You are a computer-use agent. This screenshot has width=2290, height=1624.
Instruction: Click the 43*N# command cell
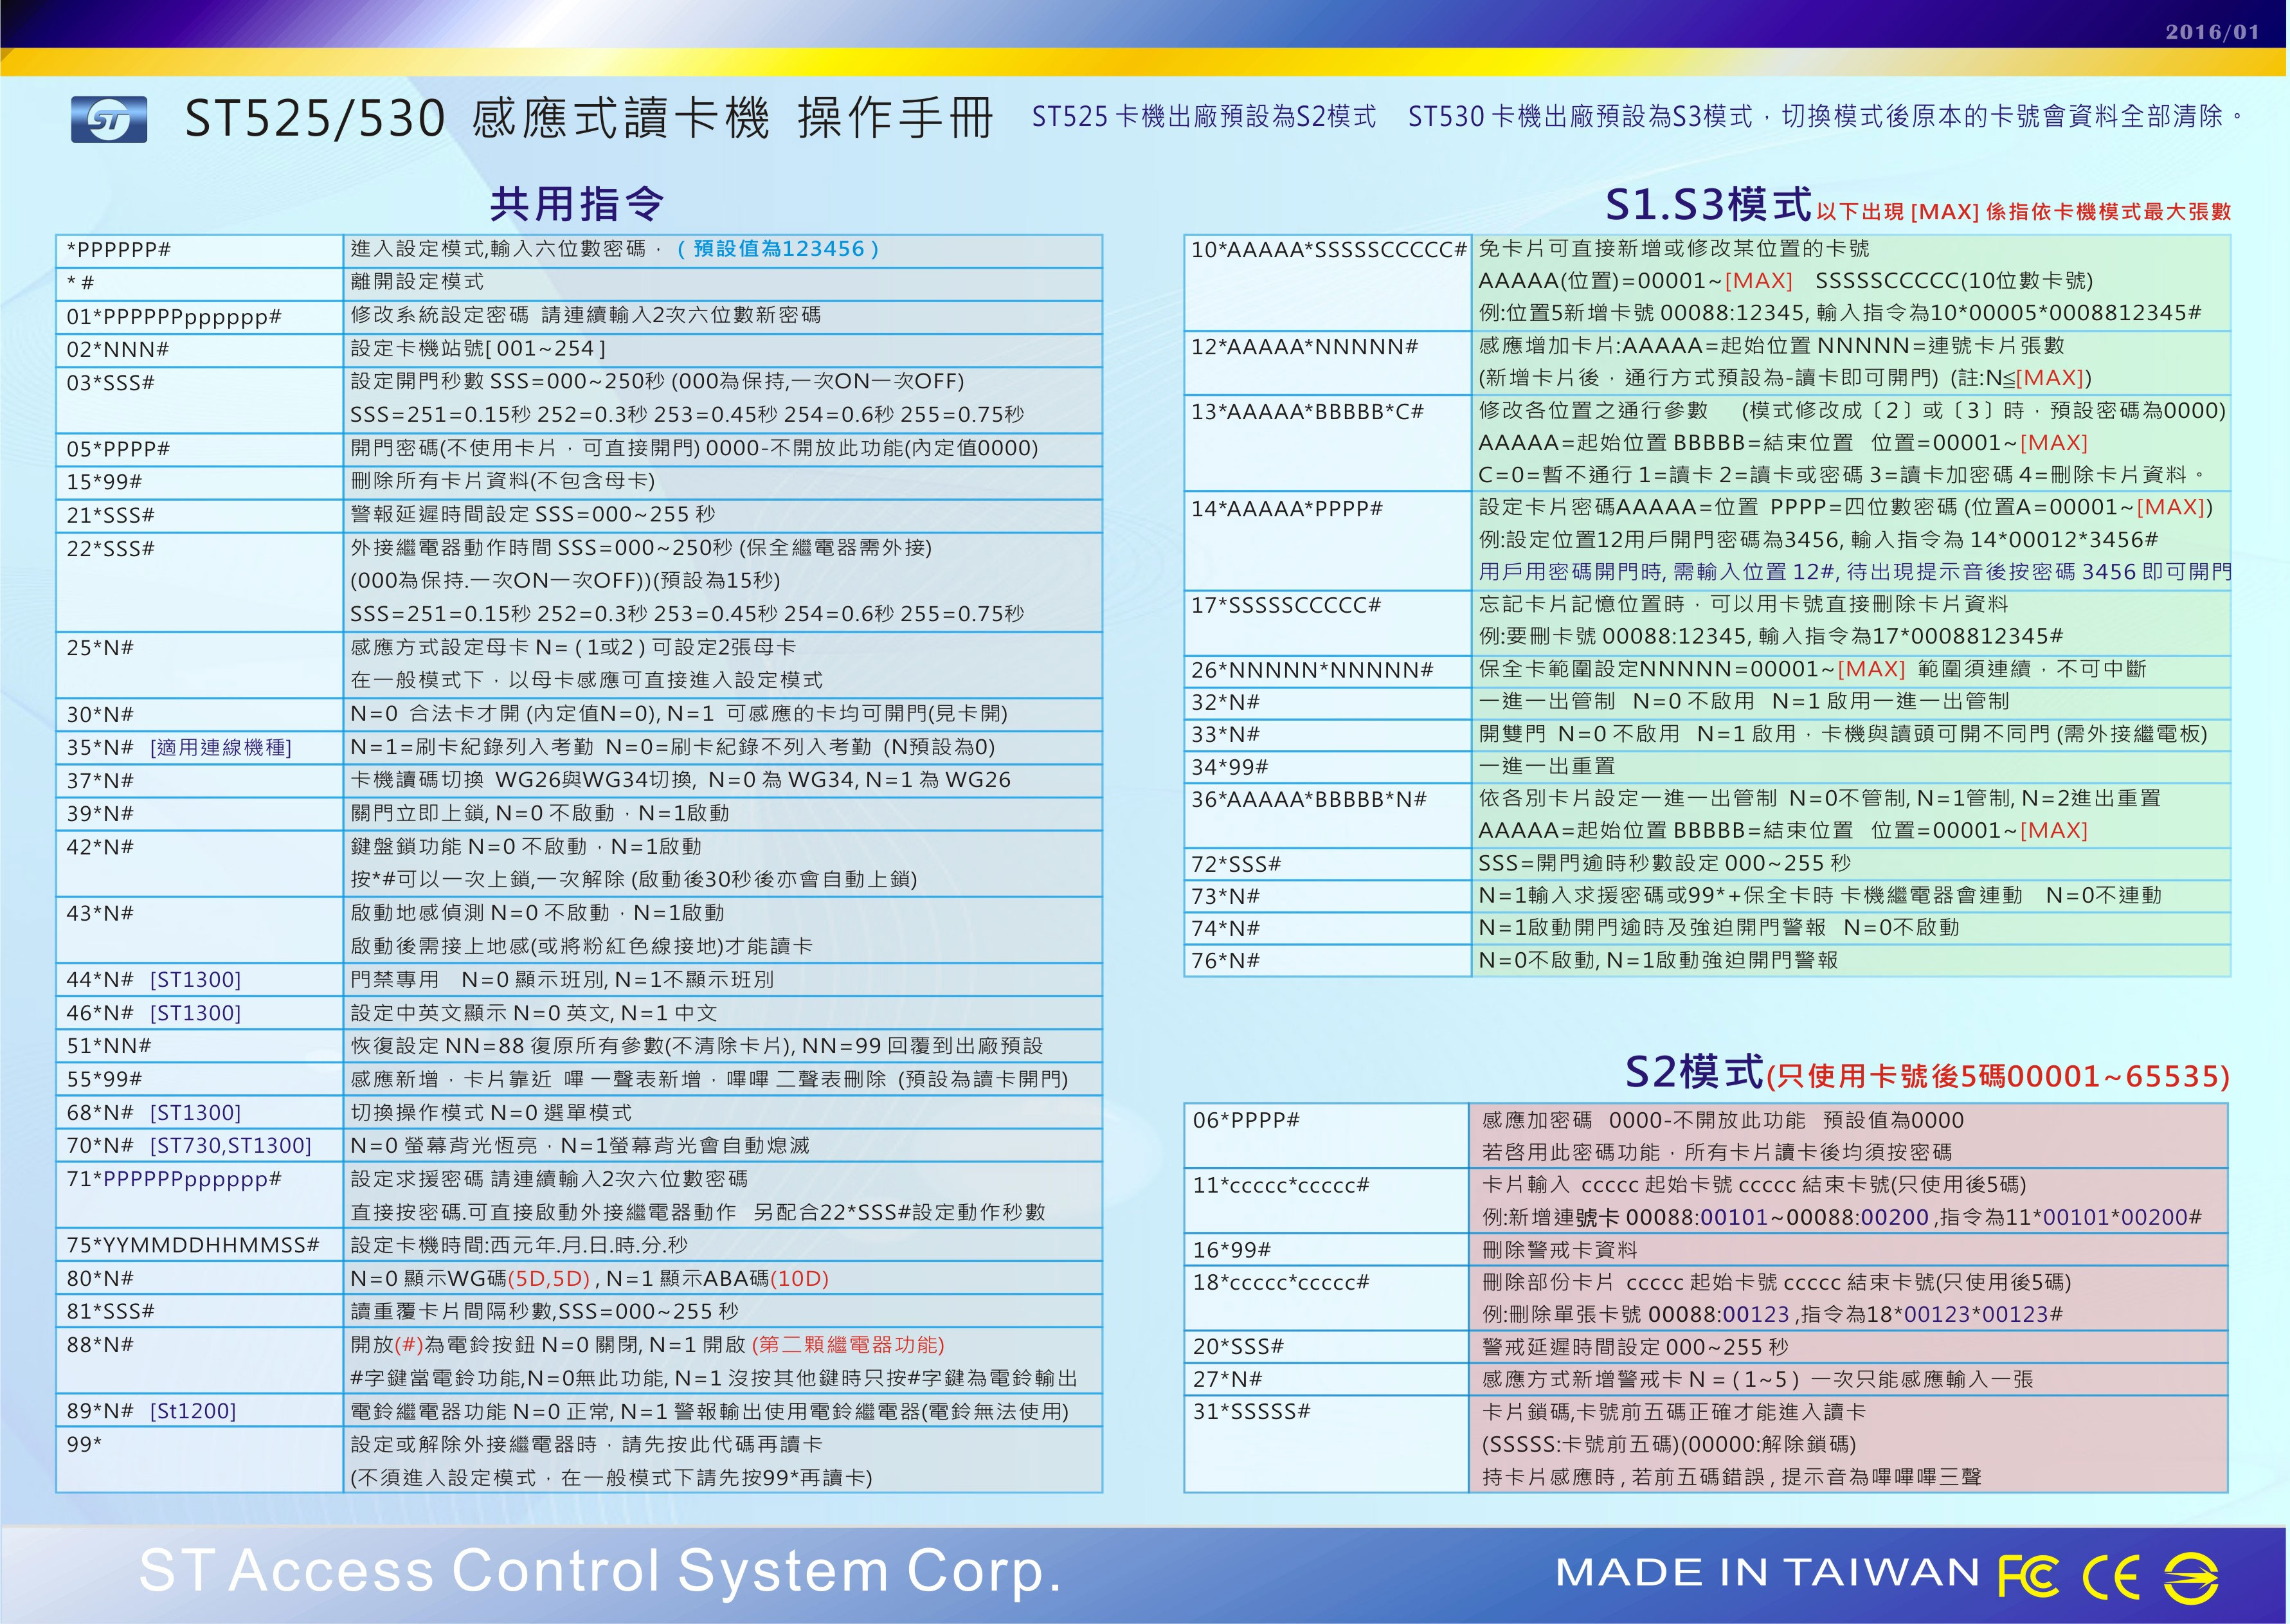click(x=200, y=929)
